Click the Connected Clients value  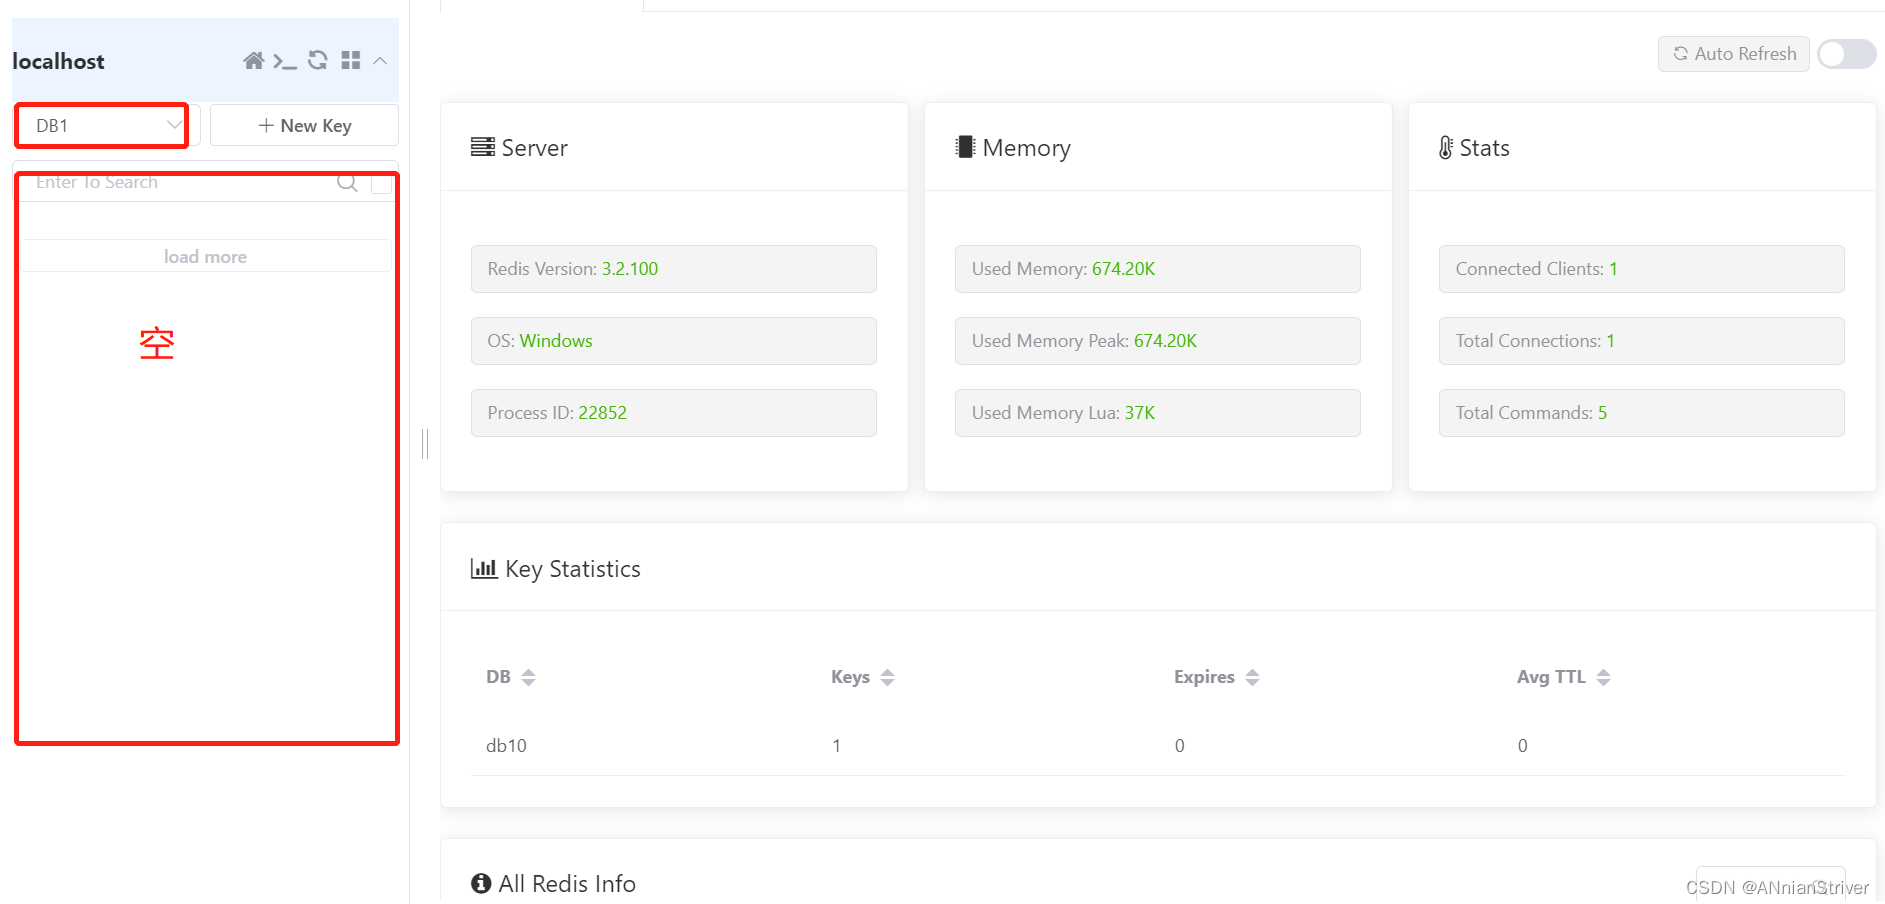pos(1613,269)
